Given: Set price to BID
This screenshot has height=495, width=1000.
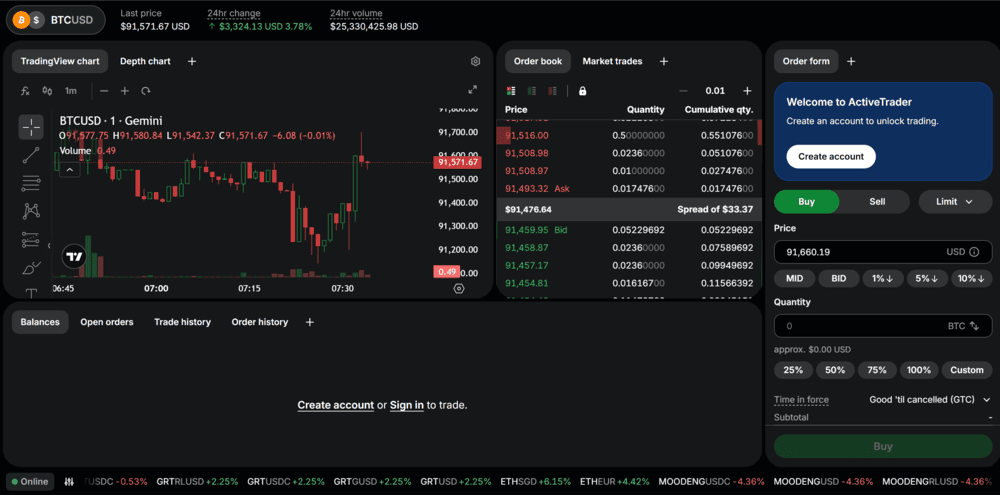Looking at the screenshot, I should click(839, 279).
